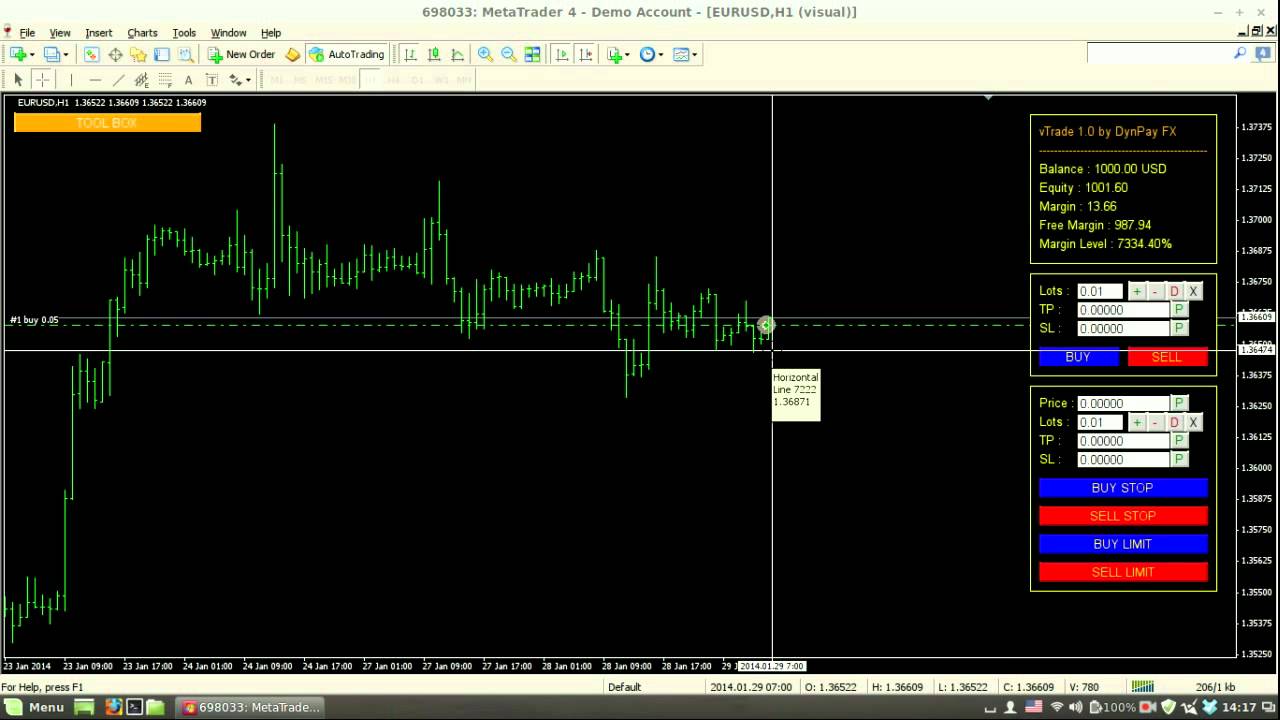The image size is (1280, 720).
Task: Expand indicators list dropdown arrow
Action: (628, 55)
